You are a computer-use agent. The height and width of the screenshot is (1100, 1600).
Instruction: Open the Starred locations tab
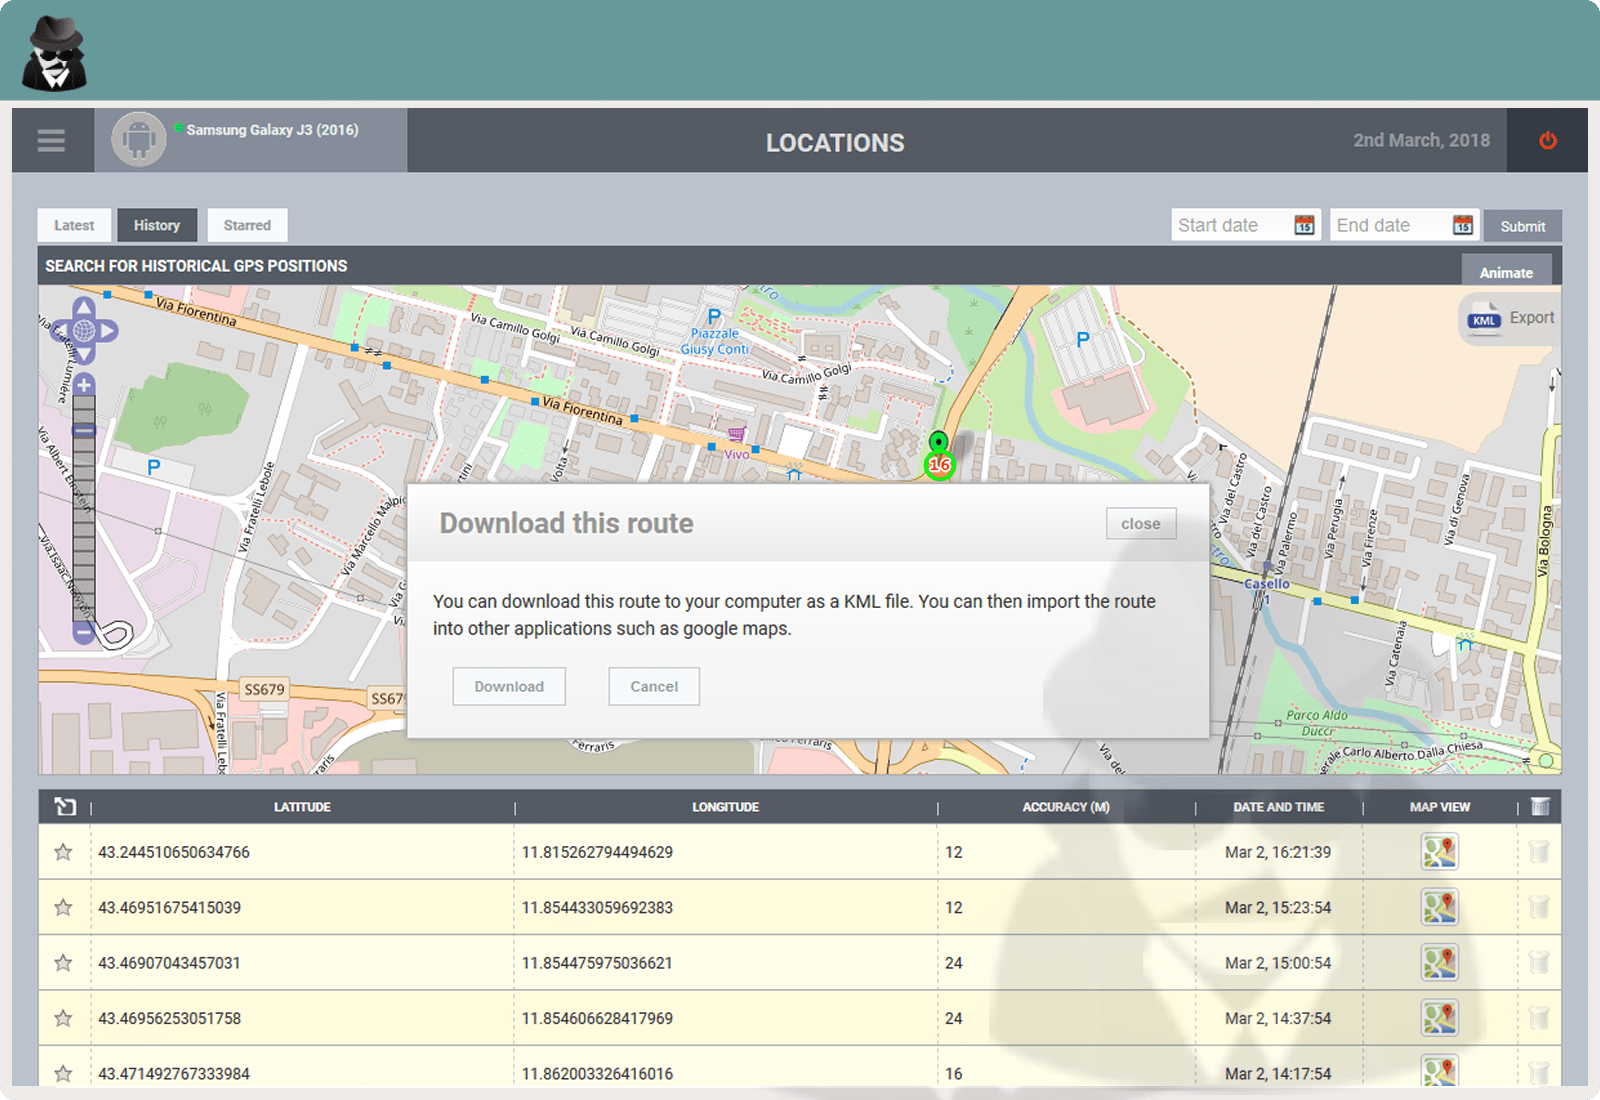247,225
